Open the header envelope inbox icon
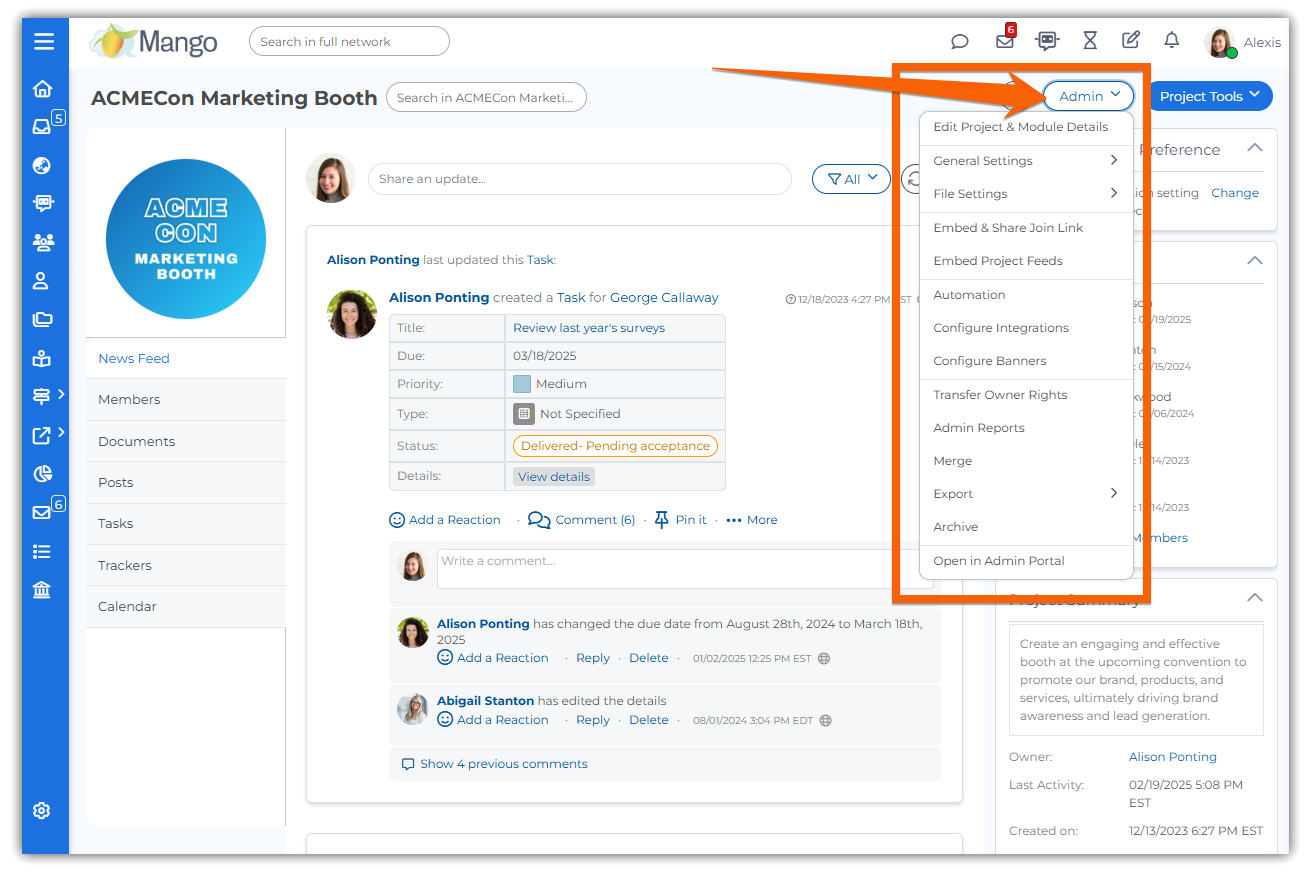Viewport: 1307px width, 878px height. (1004, 42)
